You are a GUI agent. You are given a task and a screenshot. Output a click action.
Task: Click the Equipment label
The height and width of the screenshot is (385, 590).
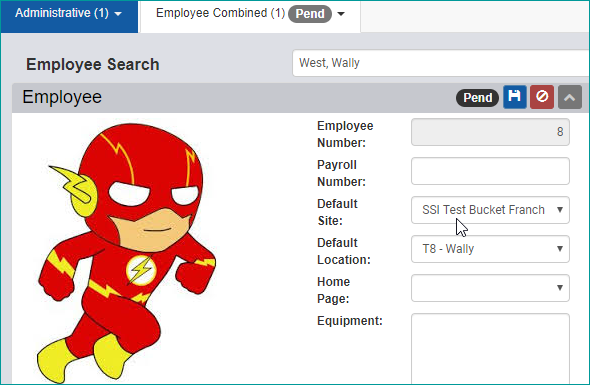coord(350,321)
